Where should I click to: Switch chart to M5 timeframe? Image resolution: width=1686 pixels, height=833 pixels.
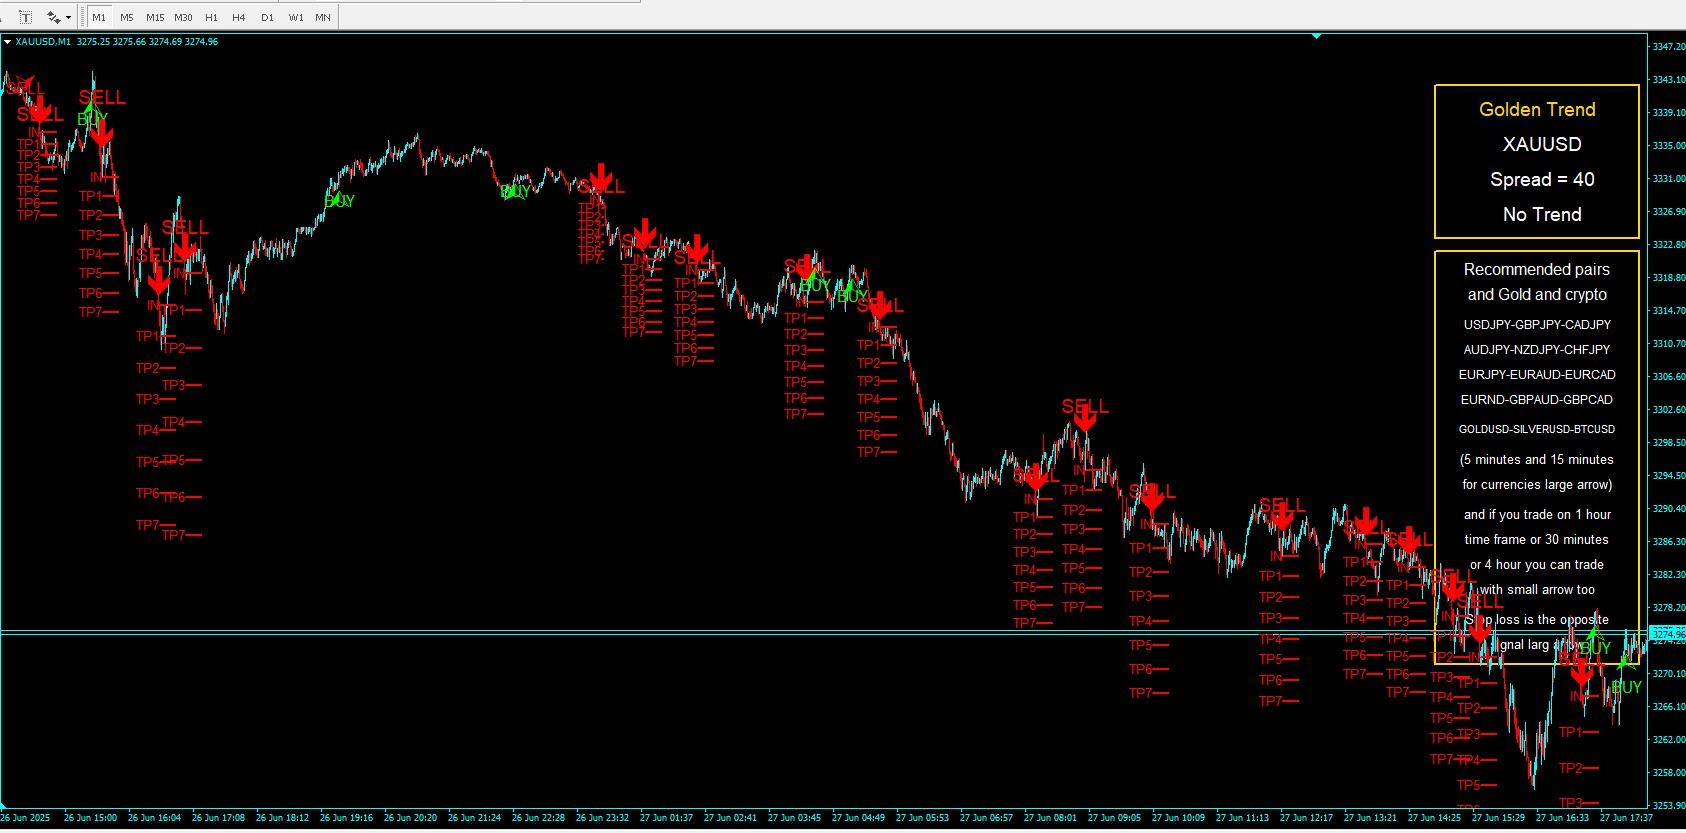pyautogui.click(x=127, y=17)
